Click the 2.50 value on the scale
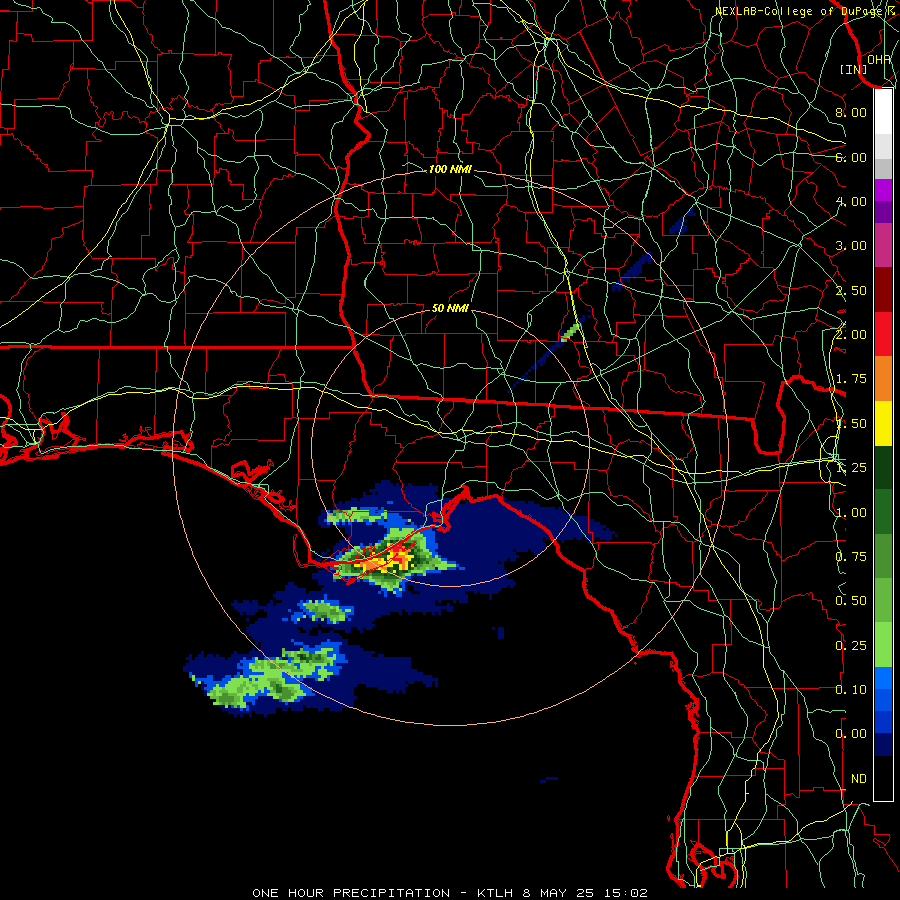 tap(851, 290)
